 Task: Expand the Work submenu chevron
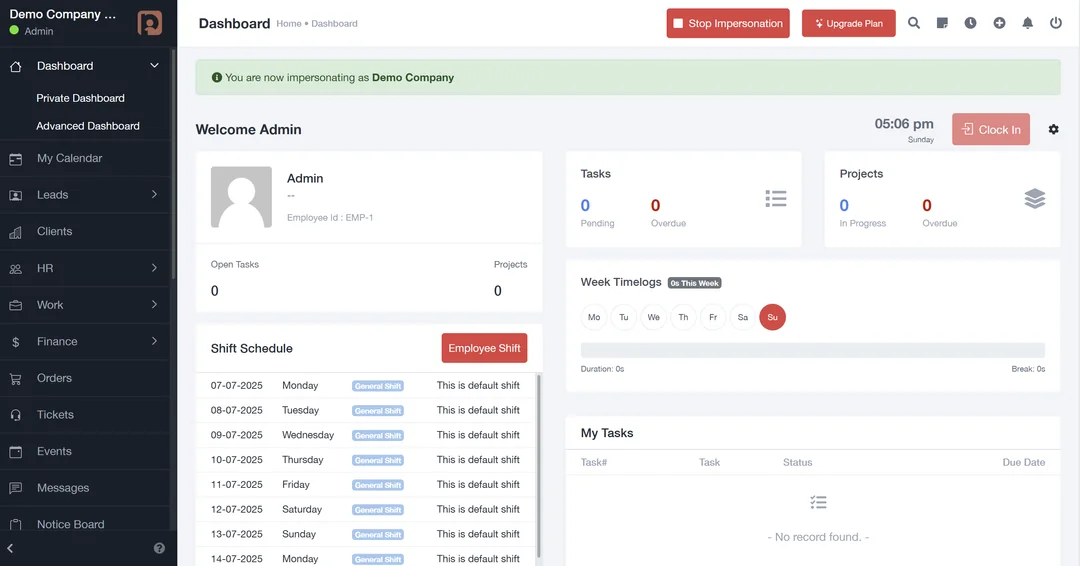tap(154, 304)
